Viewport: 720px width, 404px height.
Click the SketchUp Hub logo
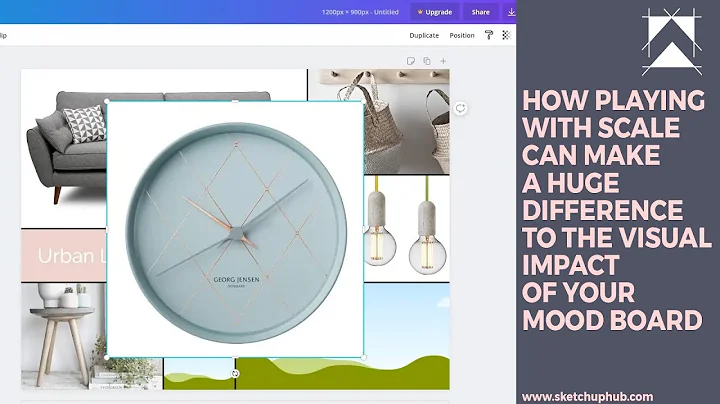(x=671, y=42)
